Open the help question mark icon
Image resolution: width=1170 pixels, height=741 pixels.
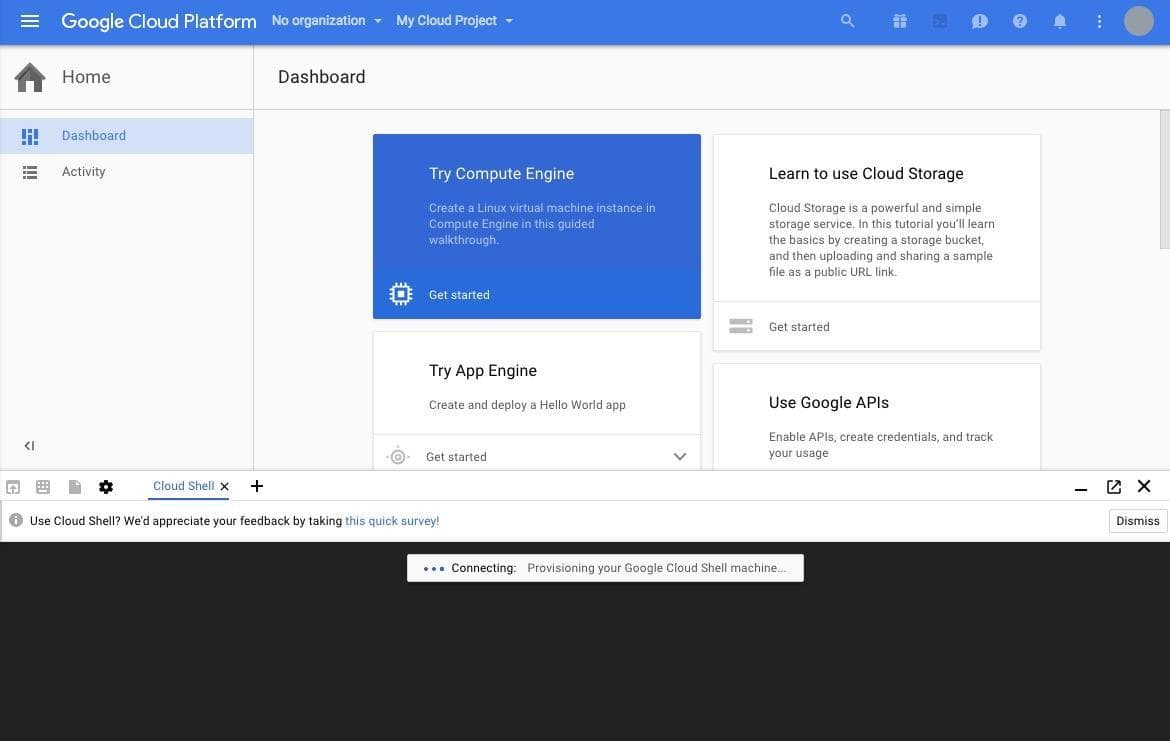(1020, 21)
